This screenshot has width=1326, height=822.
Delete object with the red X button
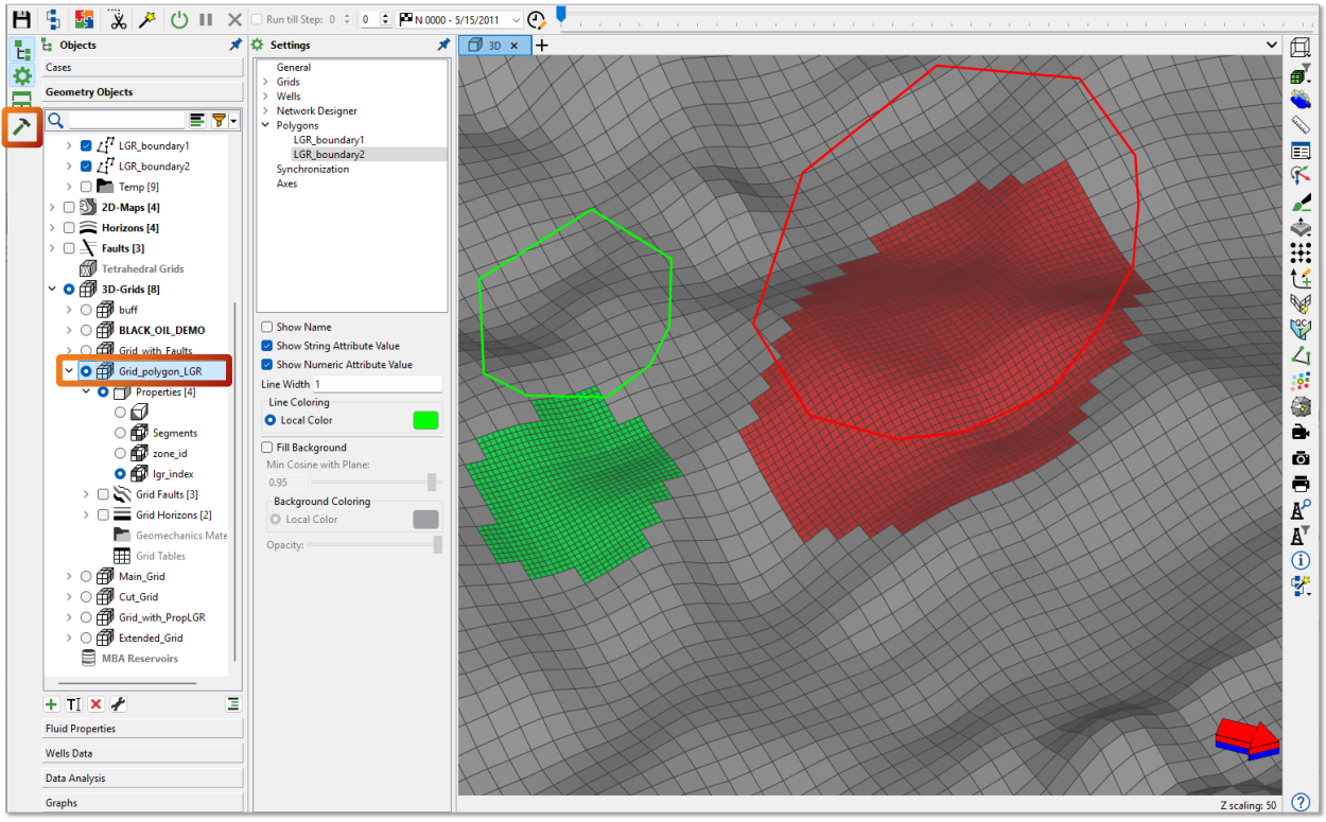click(x=96, y=705)
